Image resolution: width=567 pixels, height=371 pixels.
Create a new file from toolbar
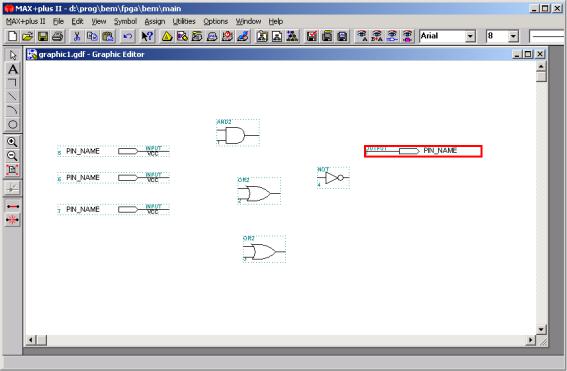[x=13, y=36]
